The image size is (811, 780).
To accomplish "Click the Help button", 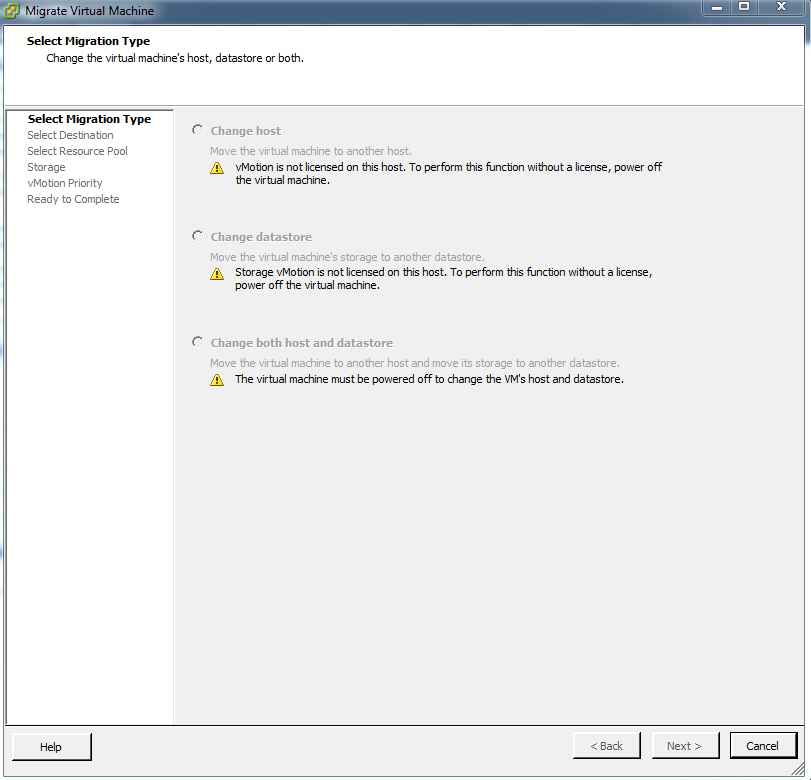I will click(51, 746).
